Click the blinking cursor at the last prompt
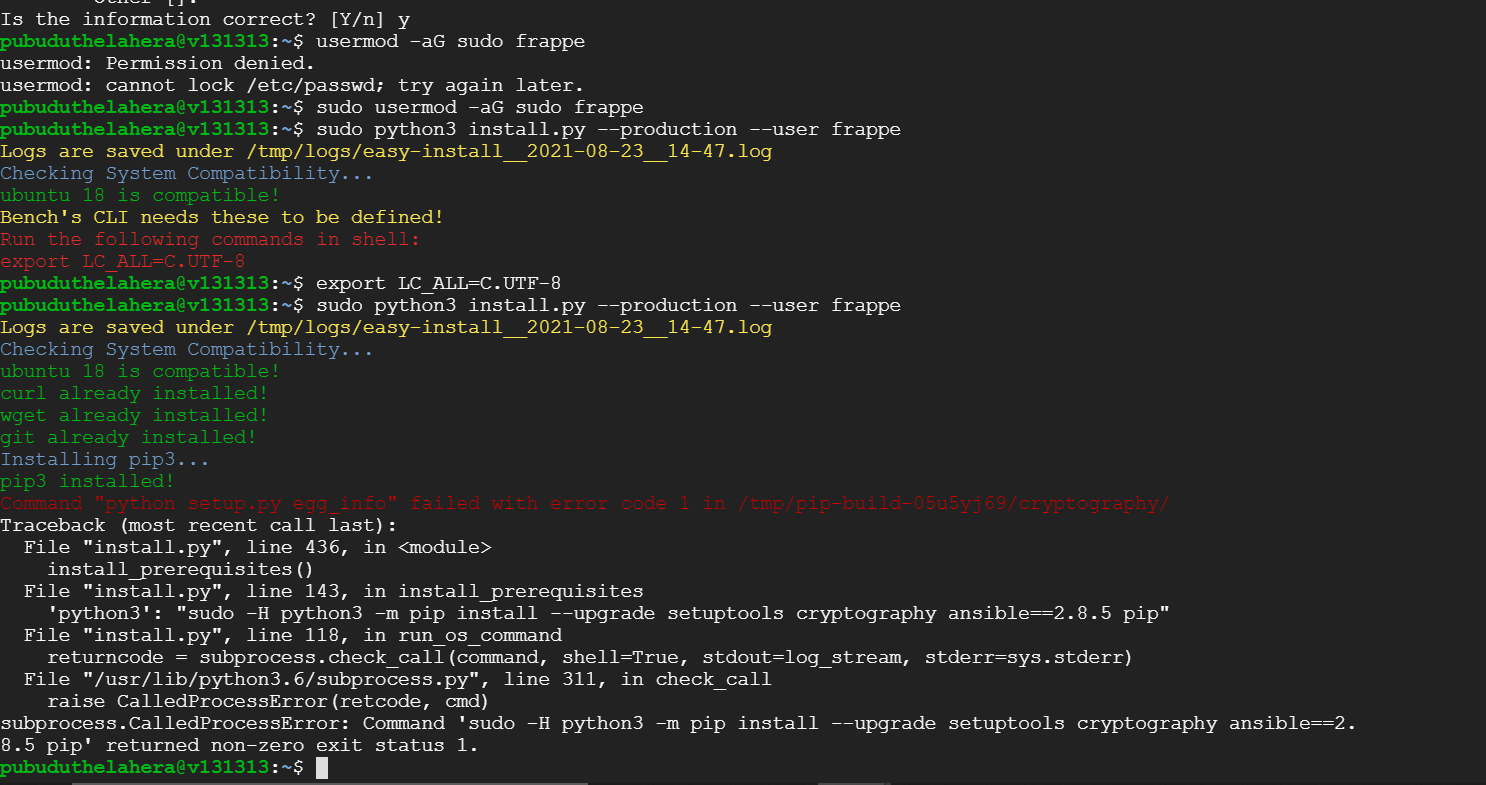 point(322,767)
